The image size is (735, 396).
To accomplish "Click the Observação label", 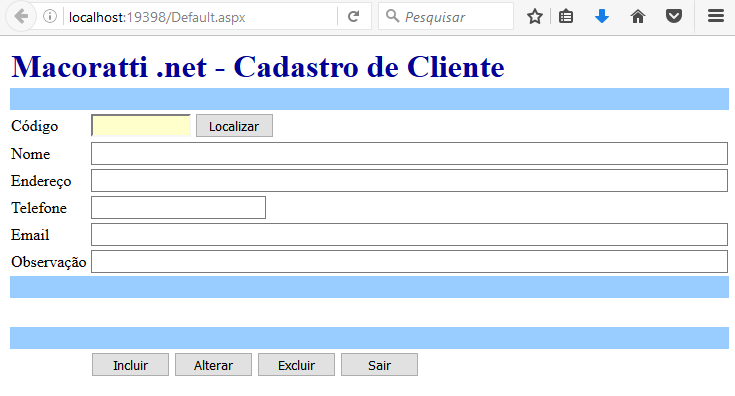I will [49, 262].
